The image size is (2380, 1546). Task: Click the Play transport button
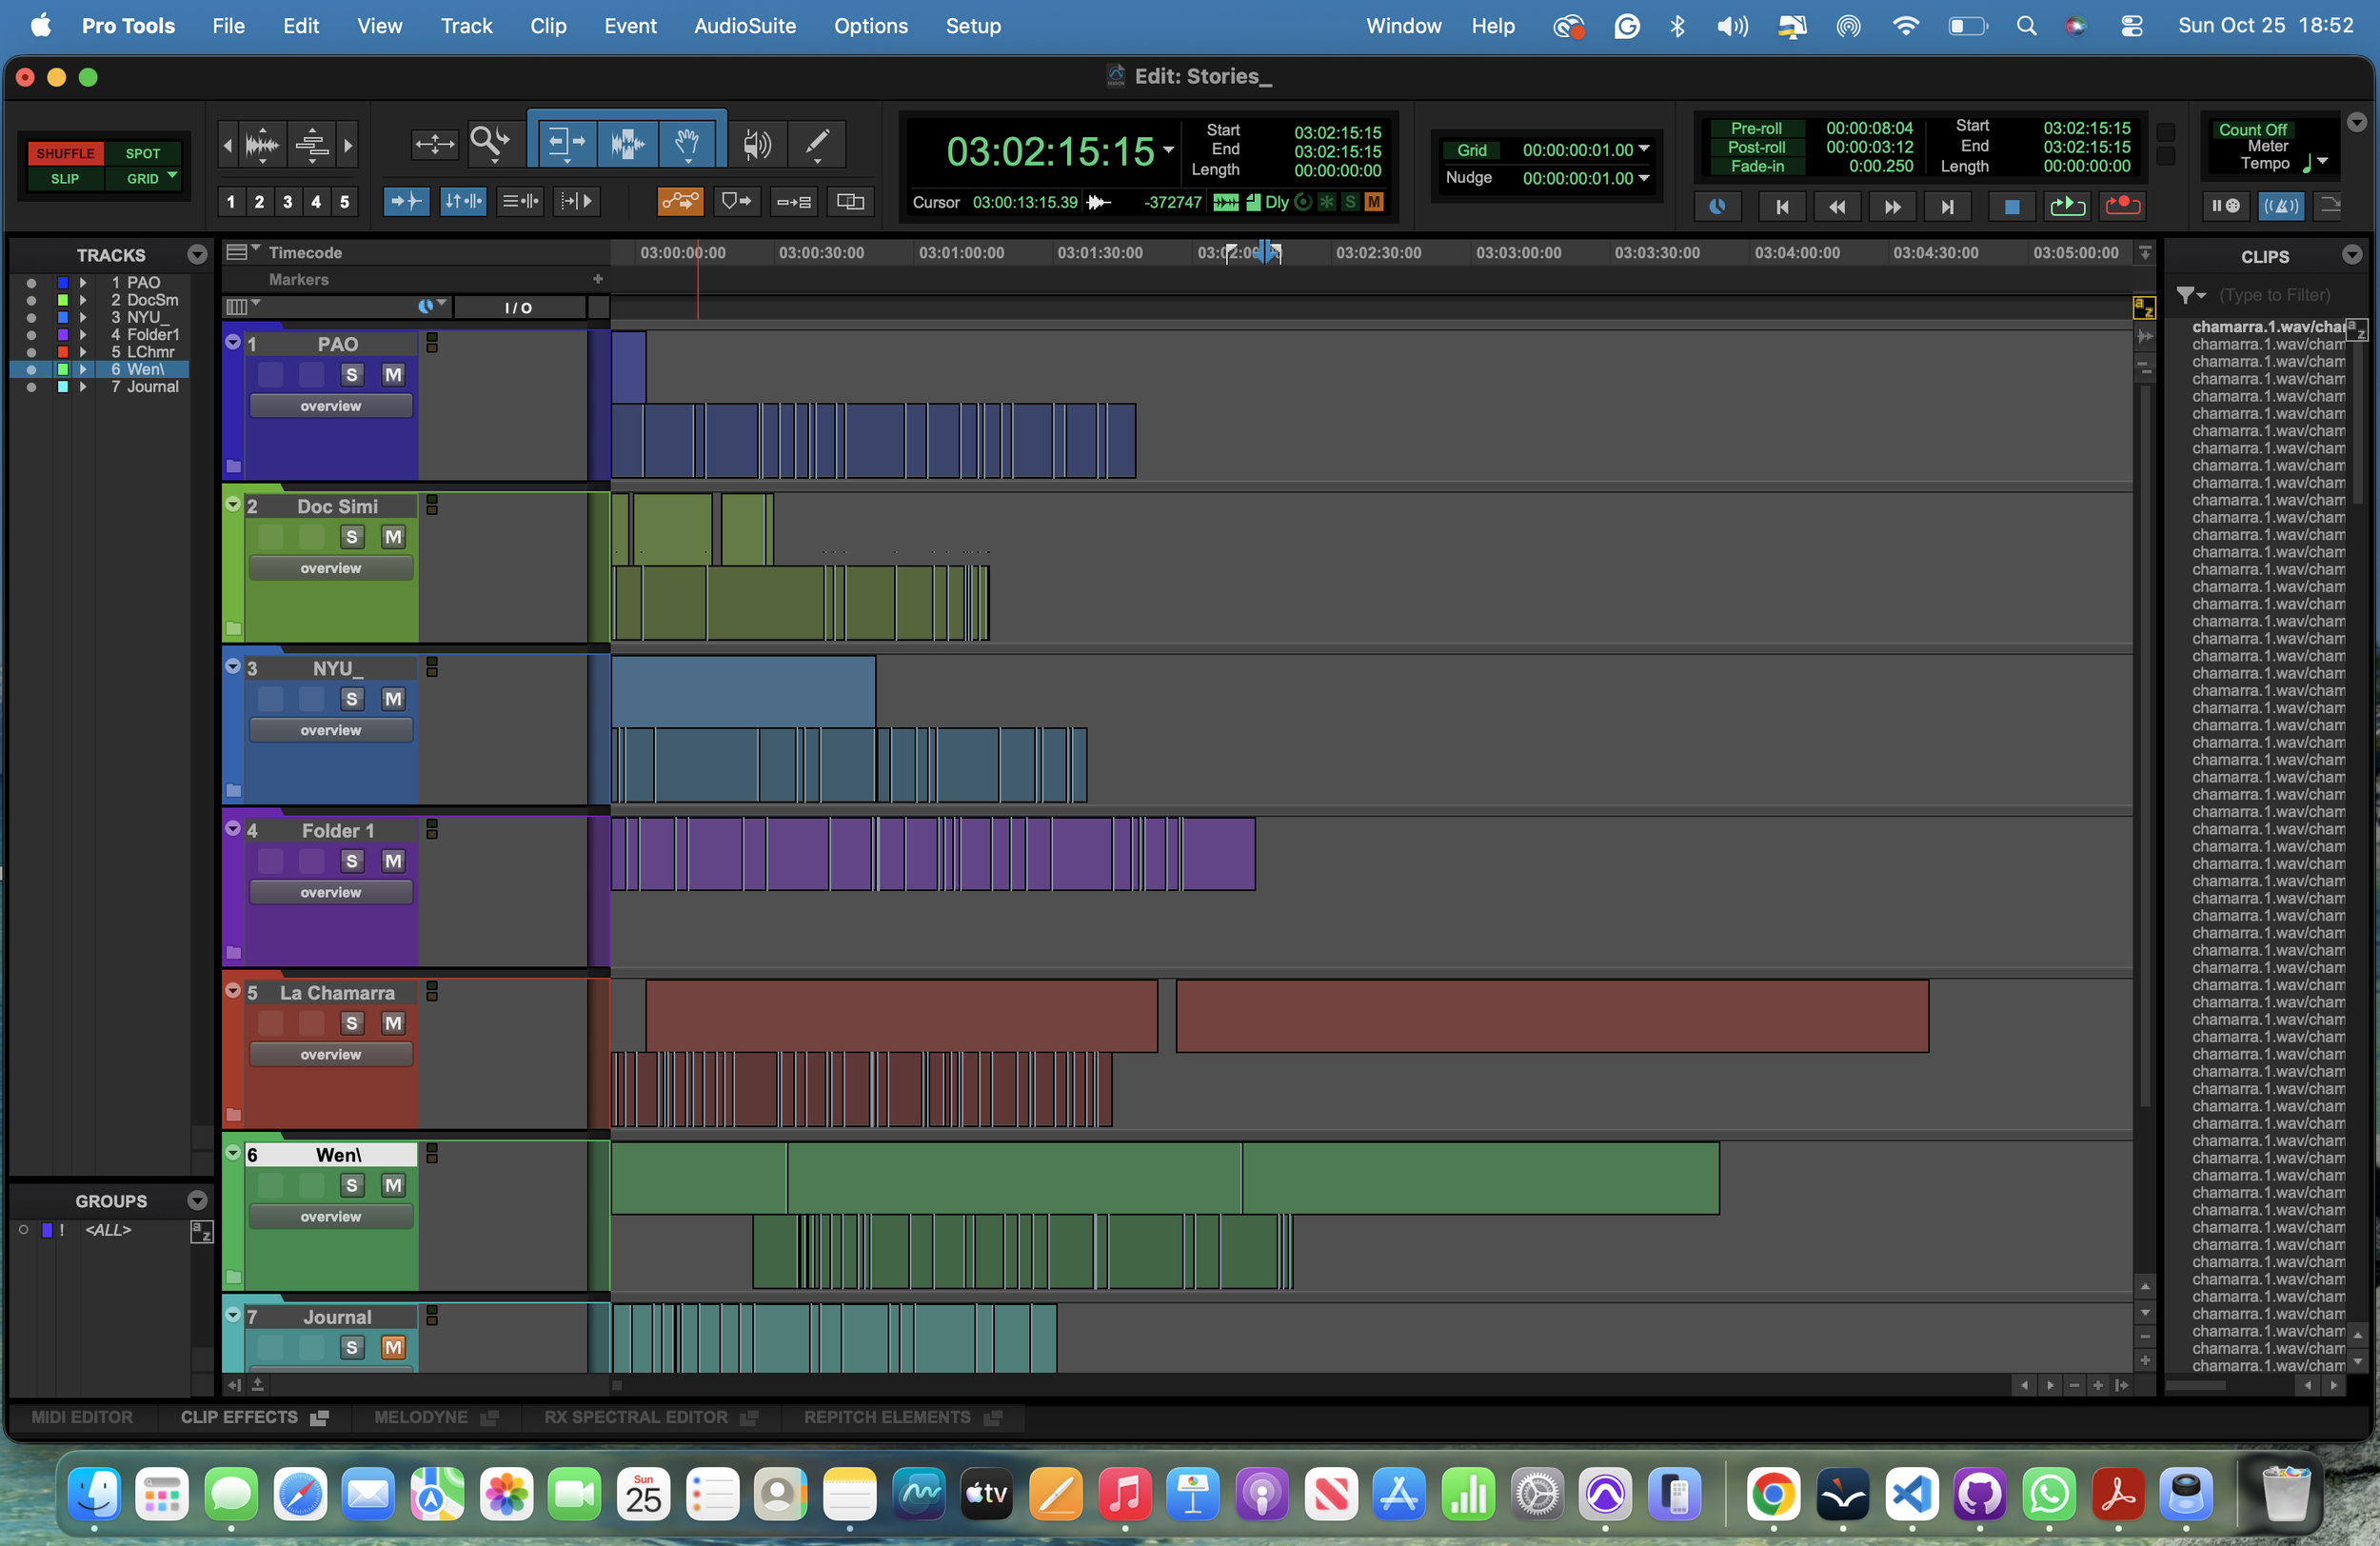click(x=2067, y=206)
